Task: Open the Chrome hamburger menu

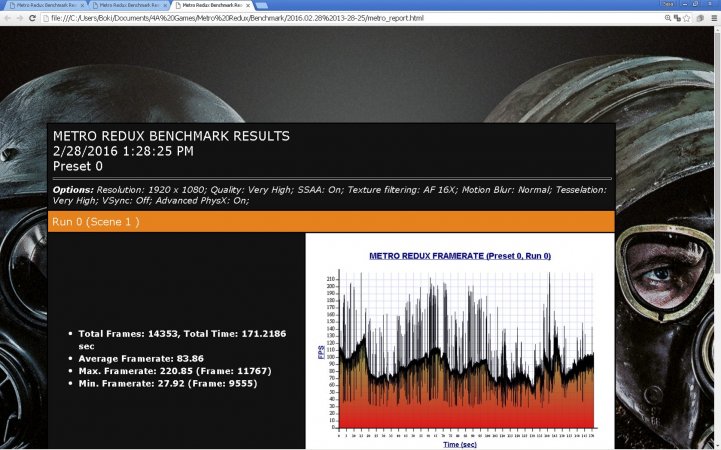Action: pyautogui.click(x=714, y=18)
